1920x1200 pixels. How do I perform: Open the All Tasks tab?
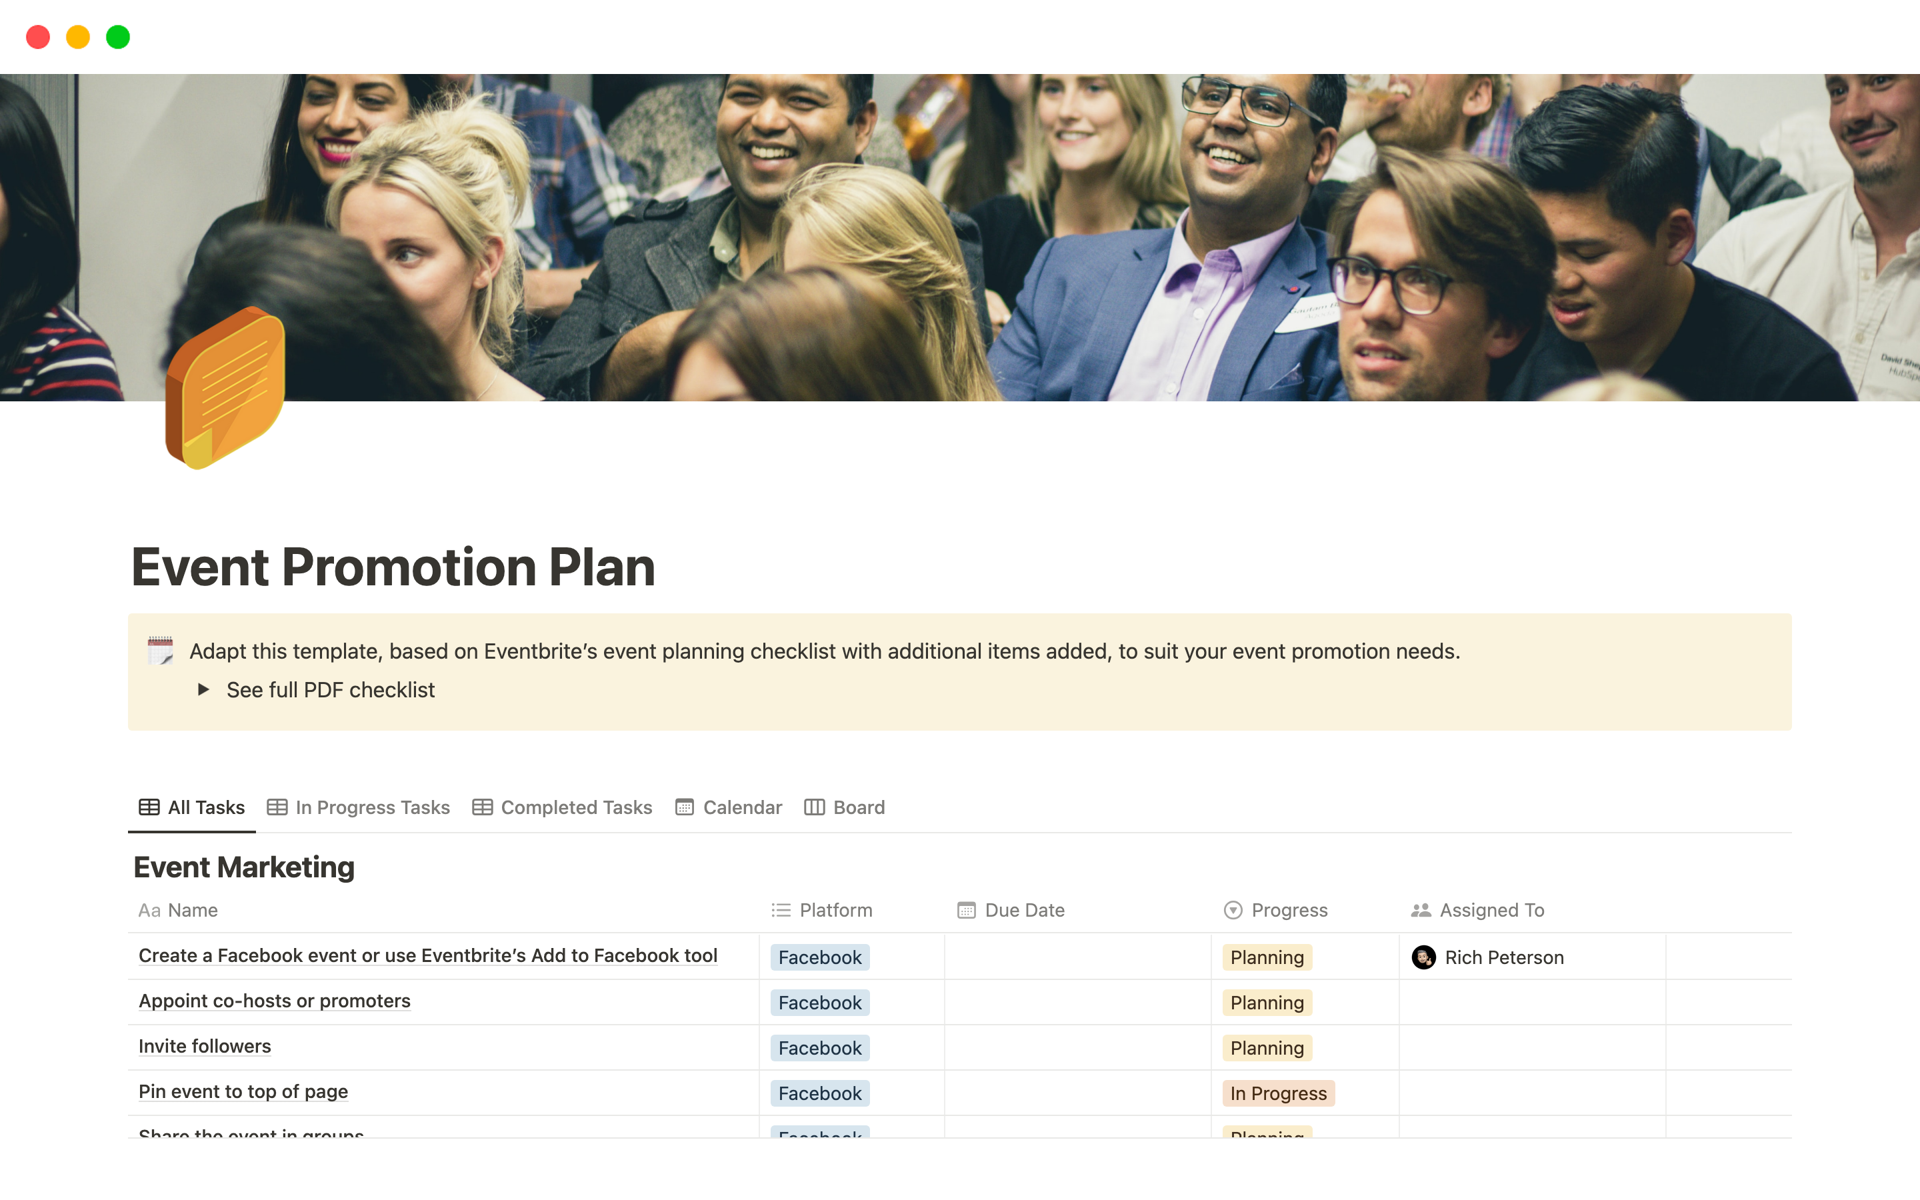[192, 807]
